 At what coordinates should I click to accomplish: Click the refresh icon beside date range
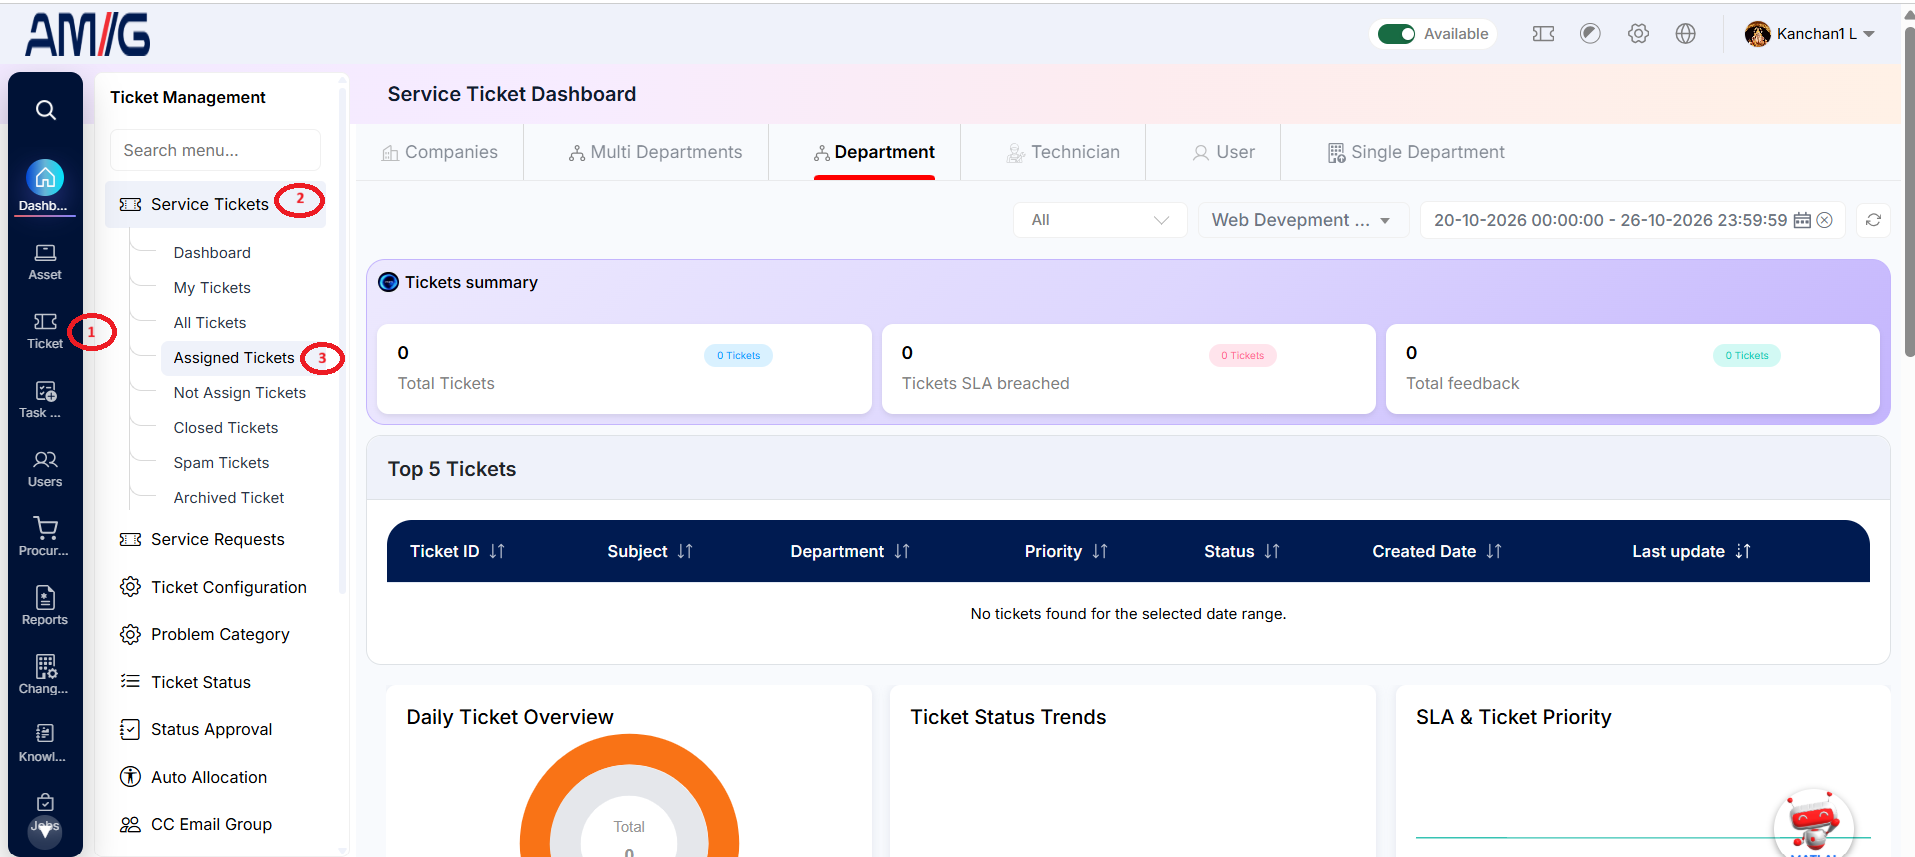[x=1873, y=220]
